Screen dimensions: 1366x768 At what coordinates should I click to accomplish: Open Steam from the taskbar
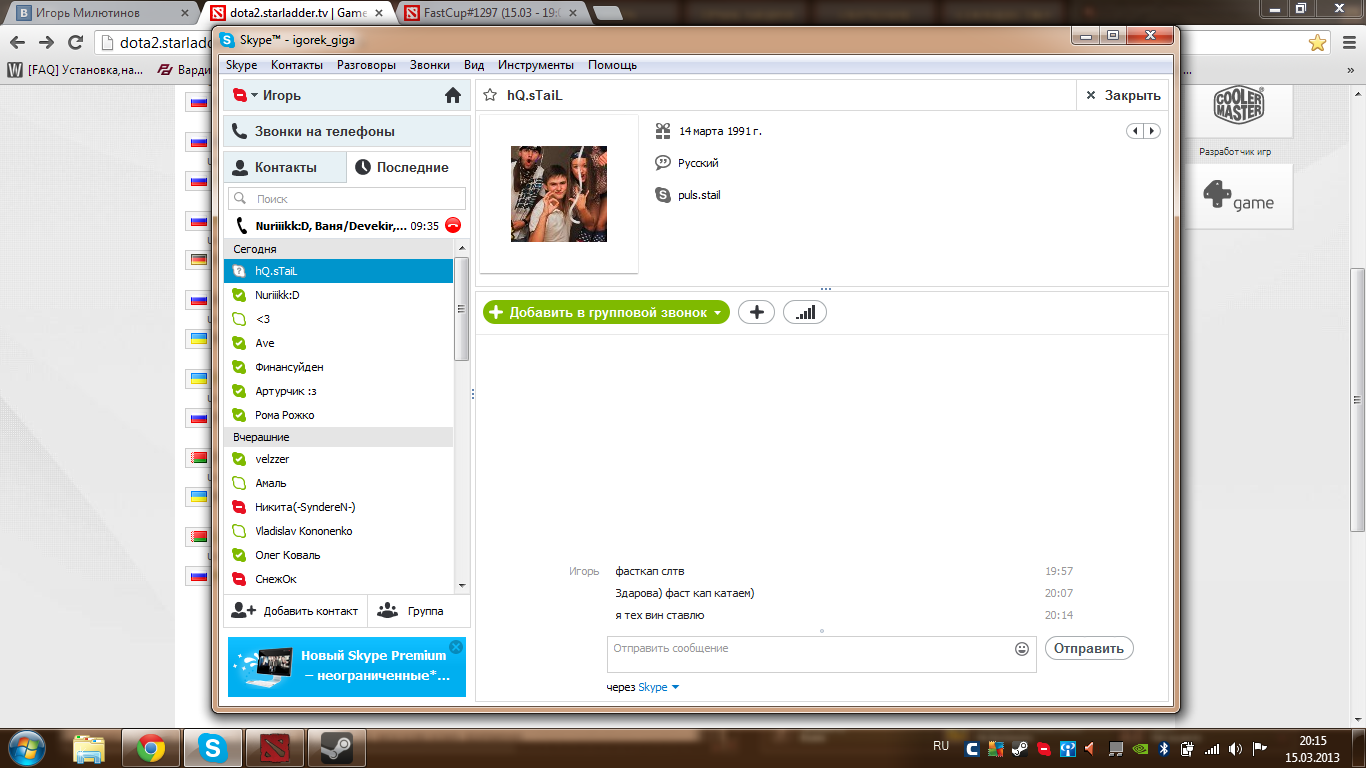pyautogui.click(x=336, y=747)
